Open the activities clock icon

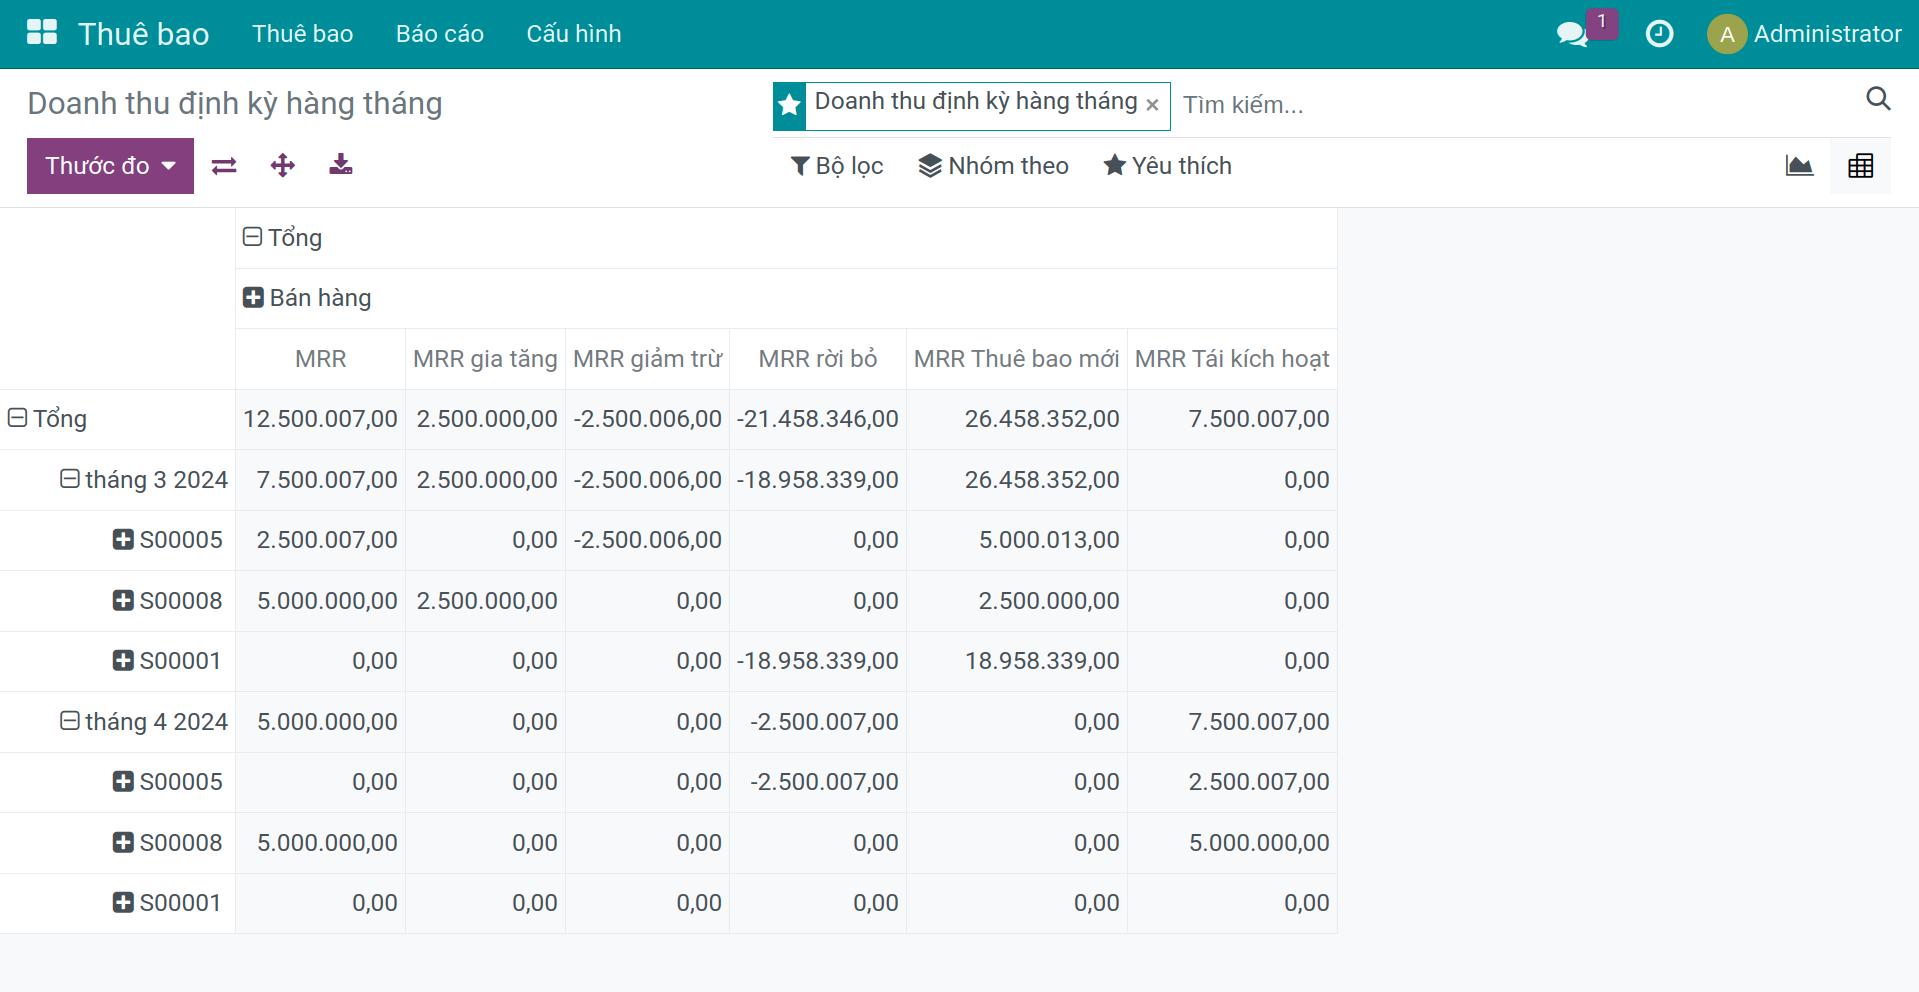[1659, 34]
